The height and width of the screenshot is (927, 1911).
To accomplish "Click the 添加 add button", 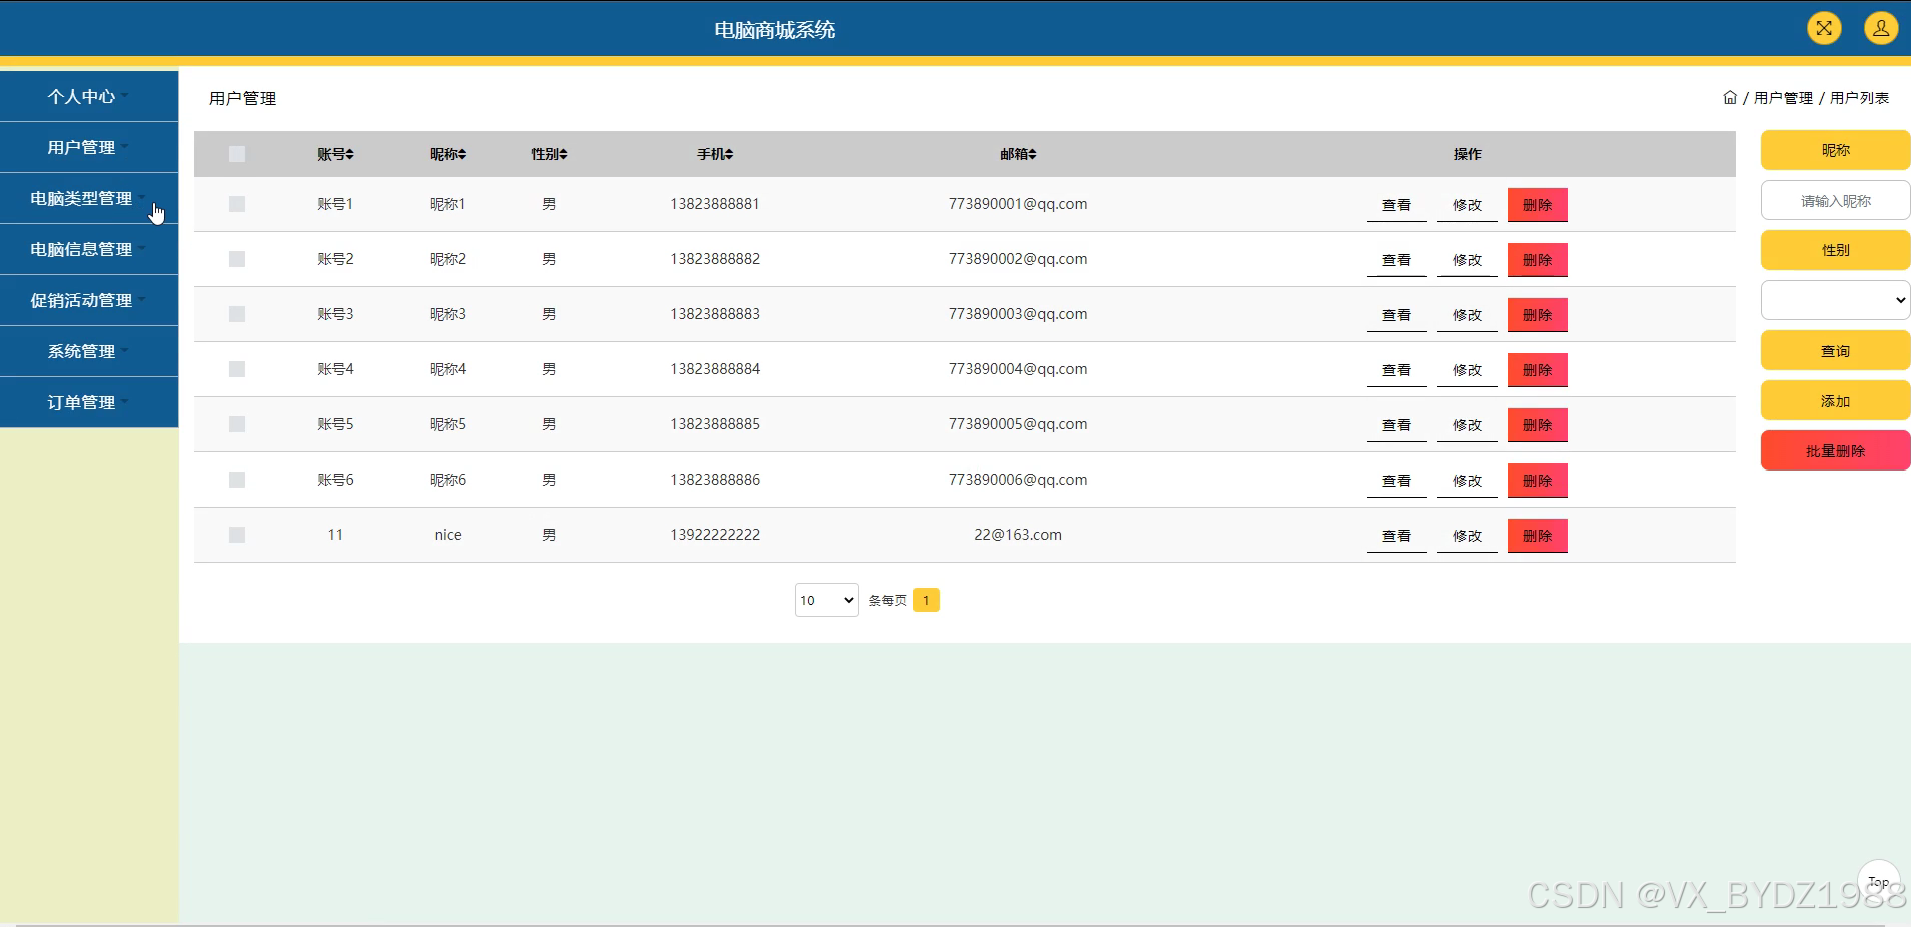I will coord(1835,401).
